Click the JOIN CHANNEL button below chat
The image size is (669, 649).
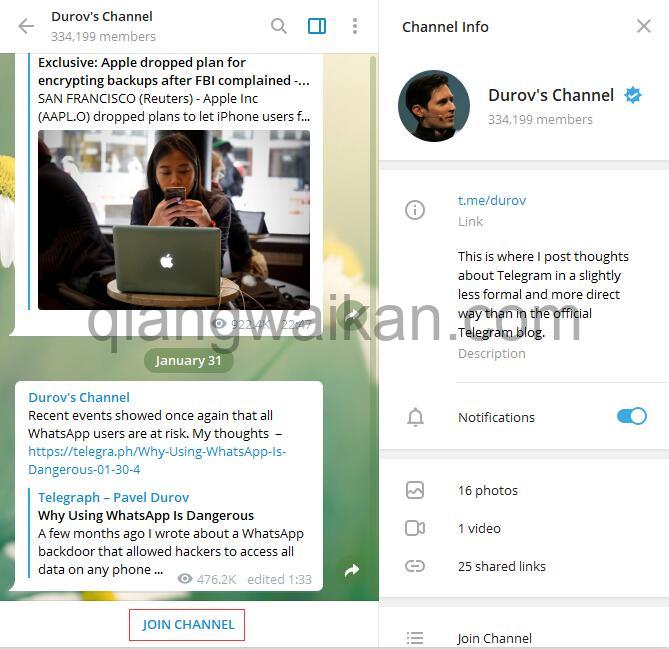click(187, 625)
